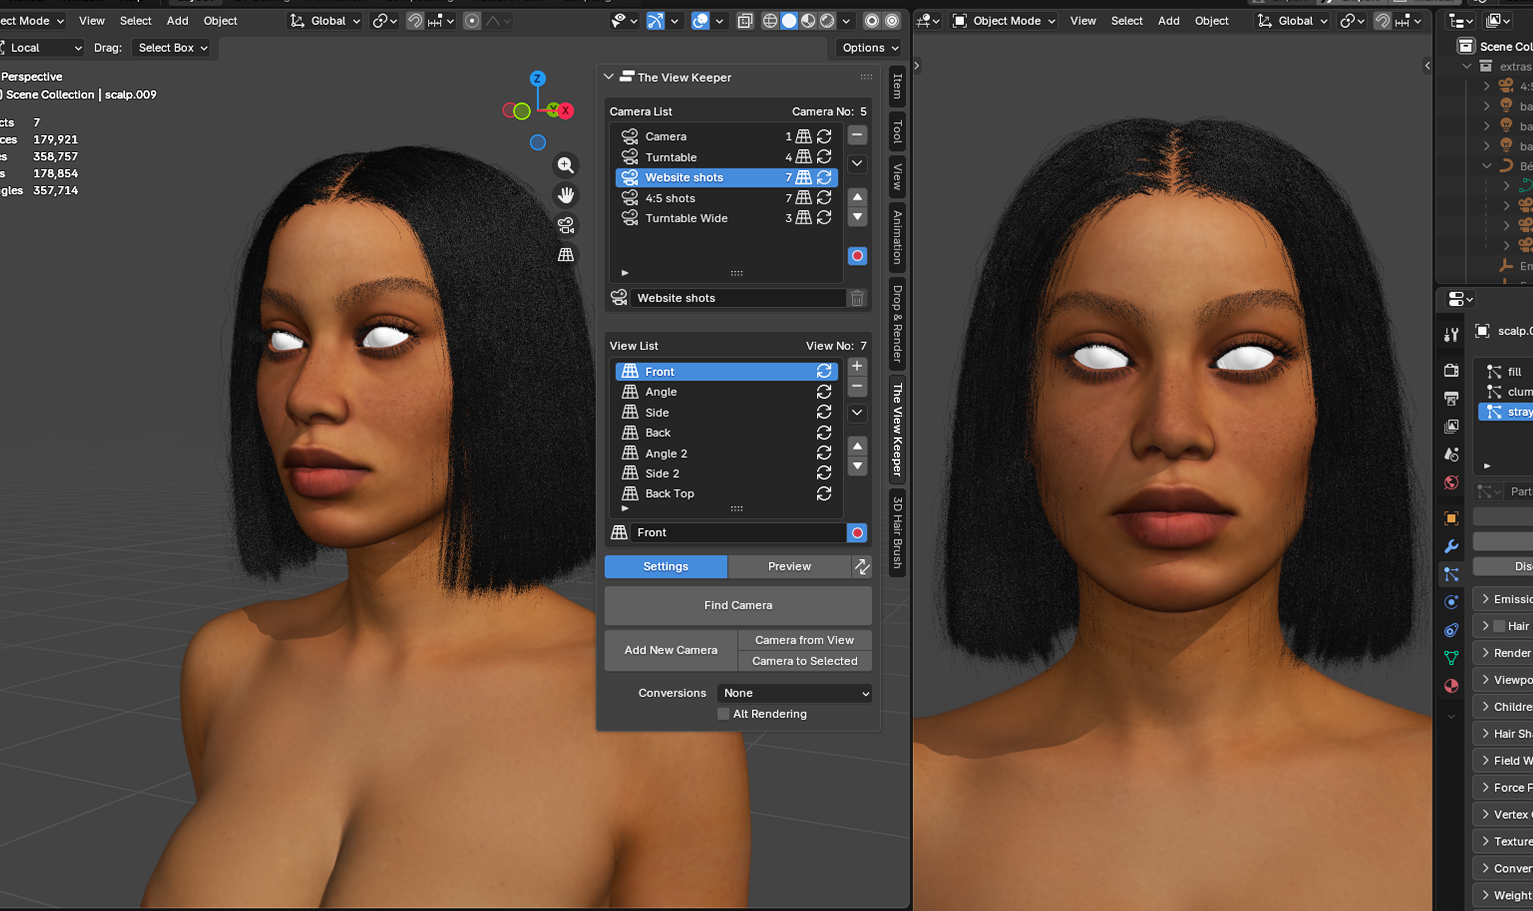Open the Conversions dropdown showing None

coord(793,693)
